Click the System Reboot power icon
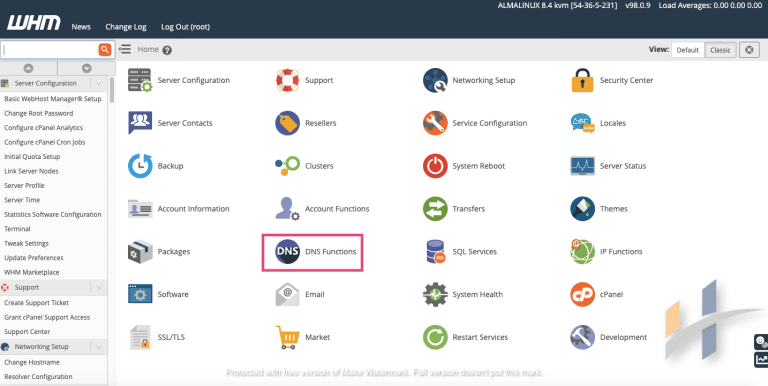The image size is (768, 386). point(435,166)
